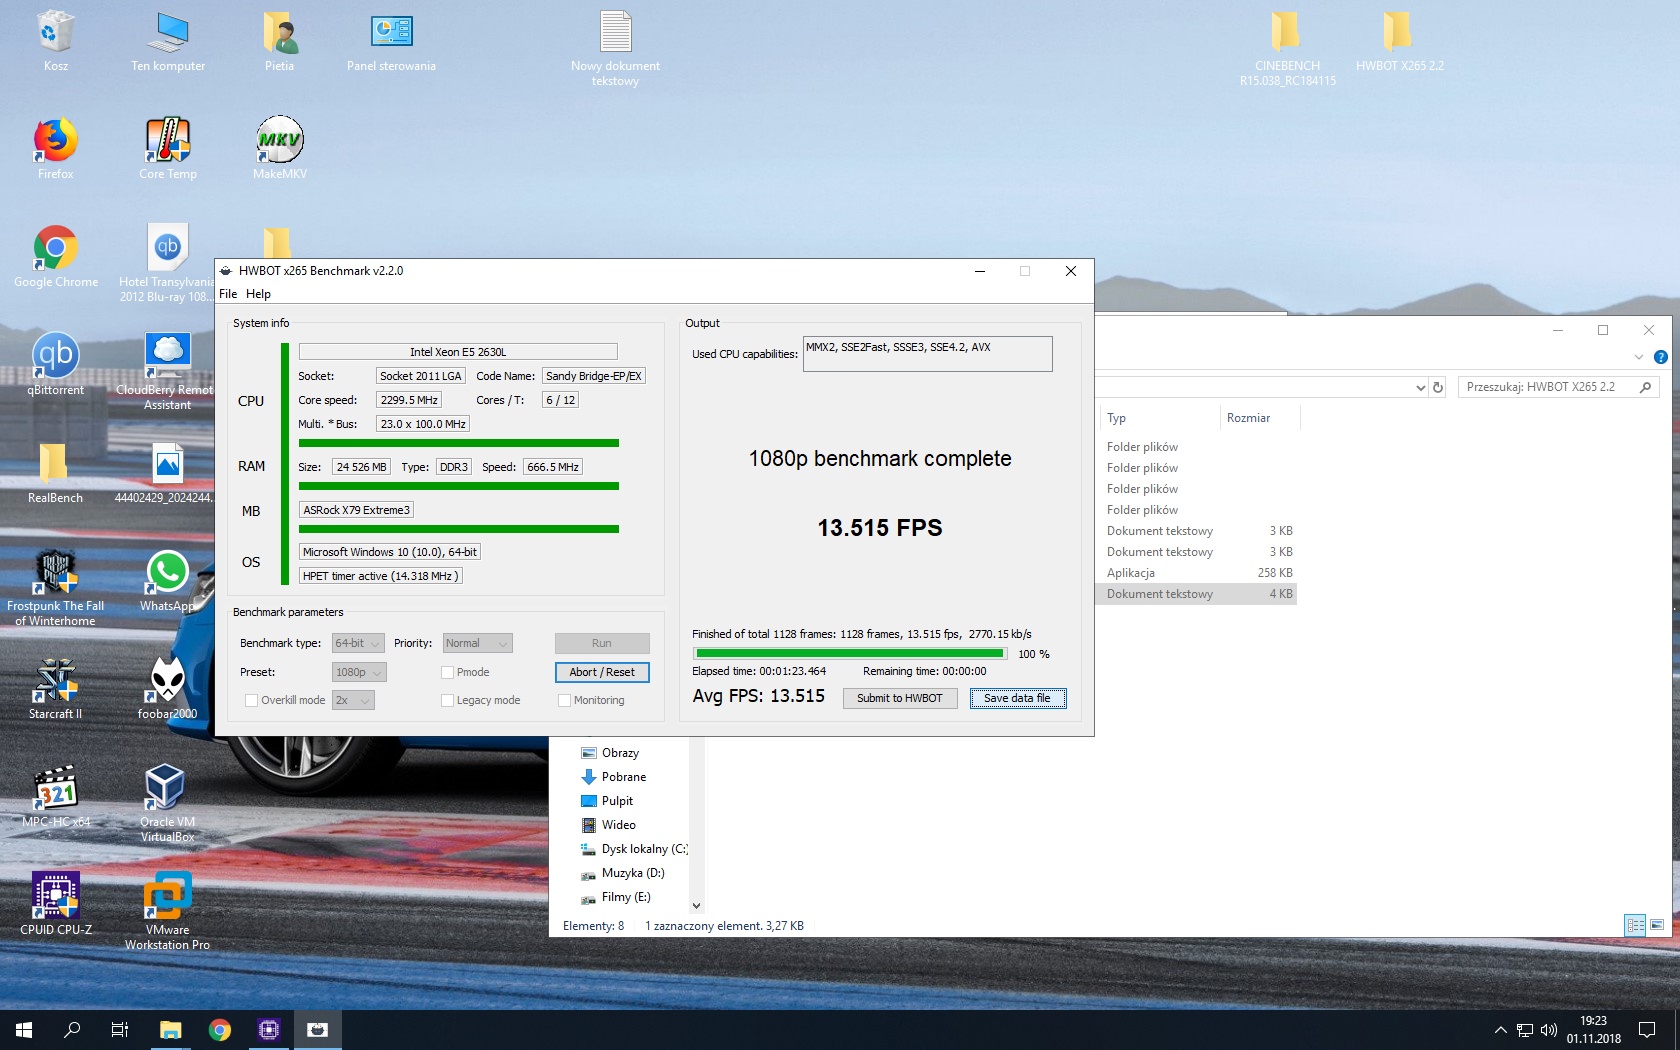This screenshot has width=1680, height=1050.
Task: Select Obrazy in Explorer navigation pane
Action: [620, 753]
